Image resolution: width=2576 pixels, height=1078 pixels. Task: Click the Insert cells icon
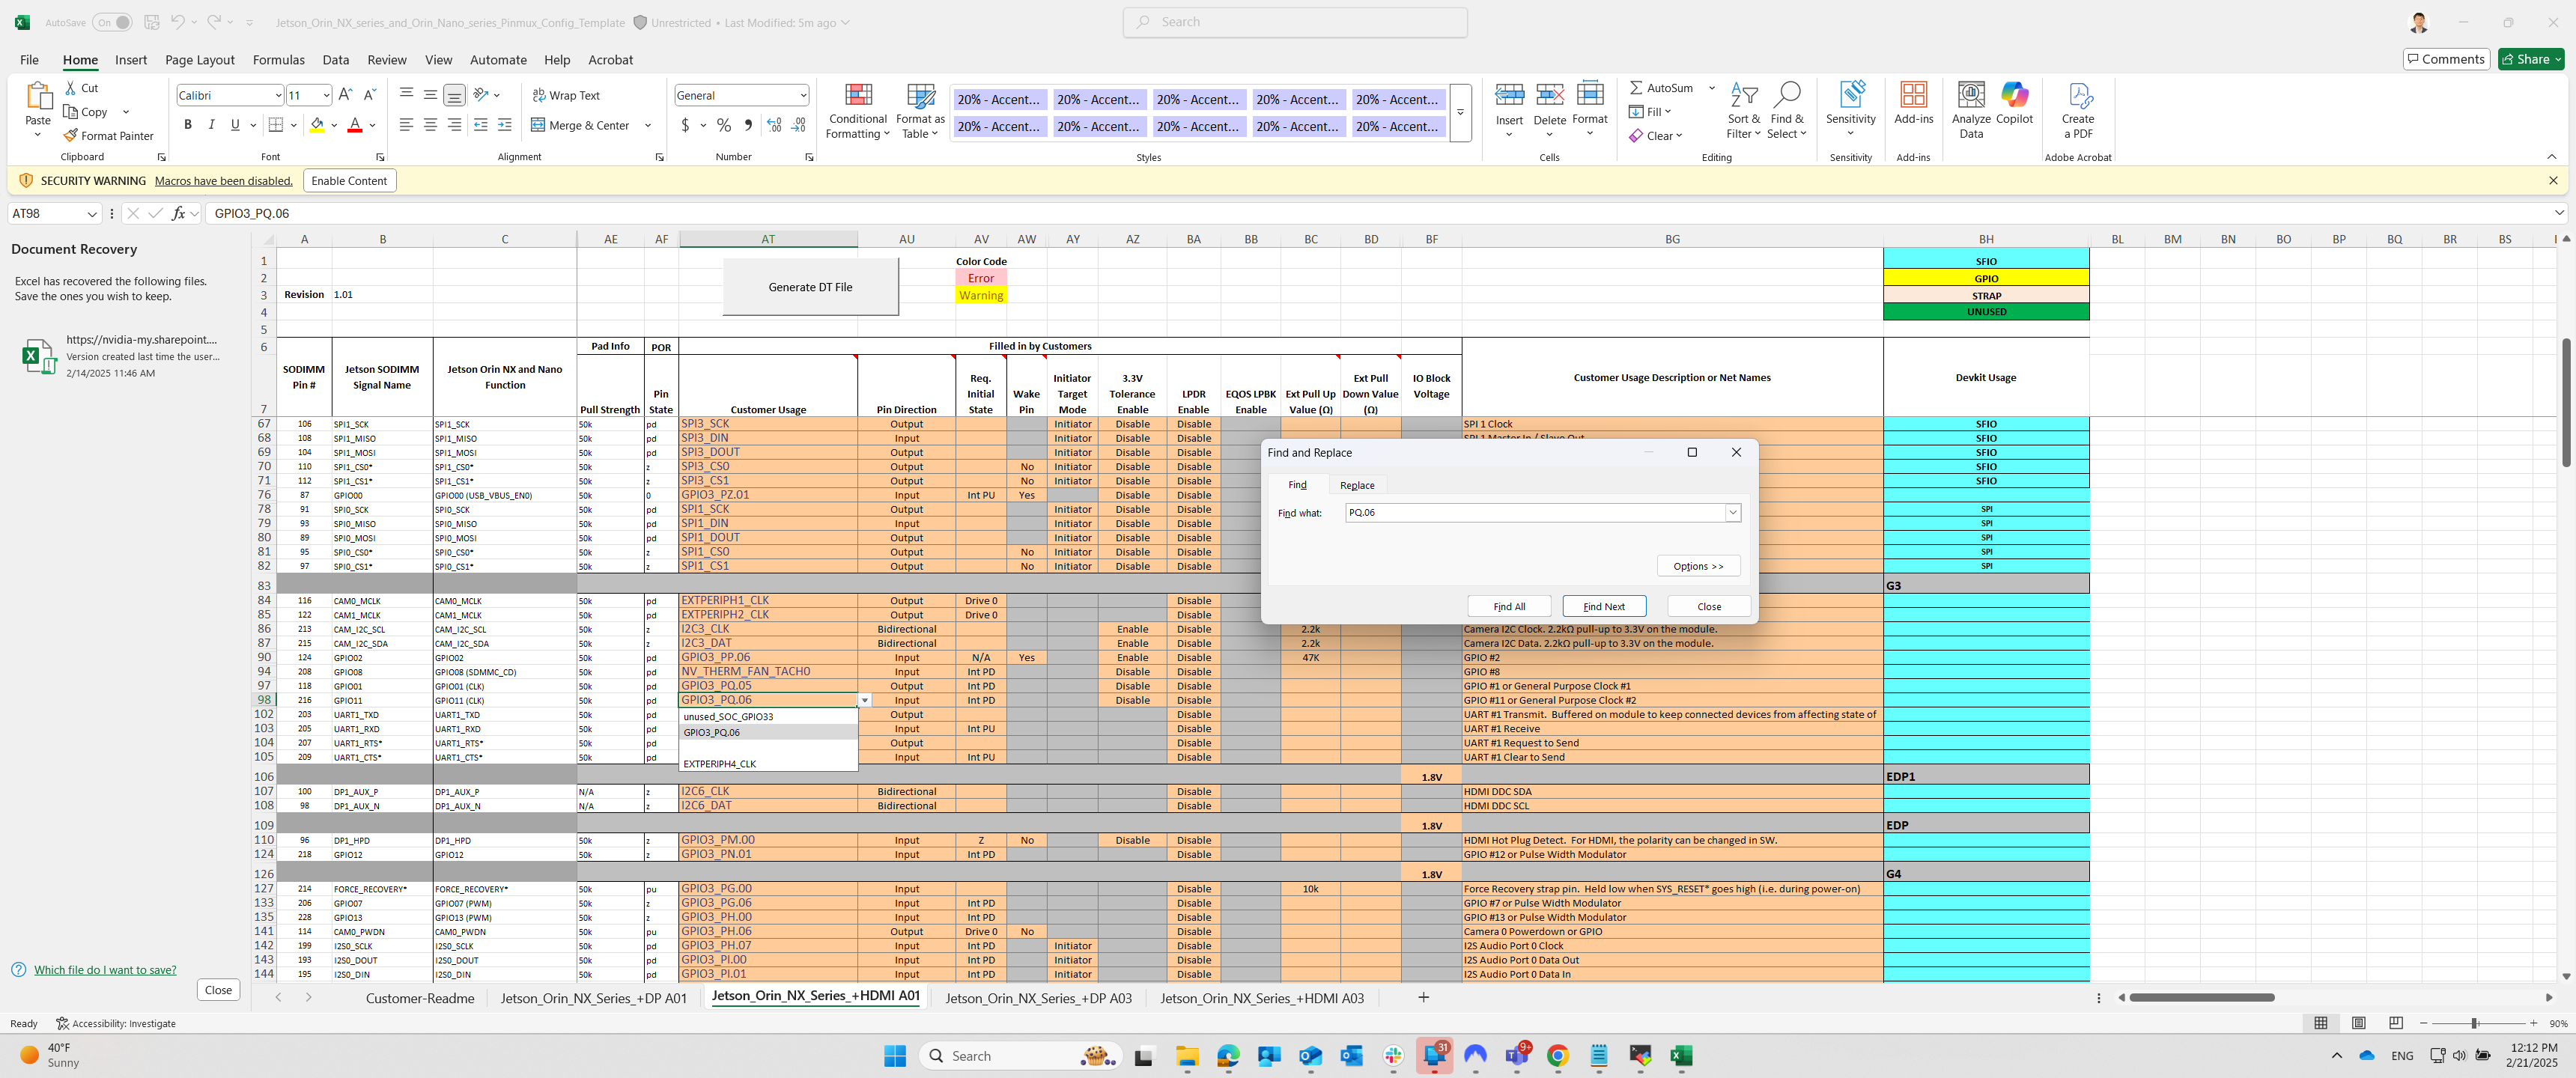click(x=1509, y=95)
